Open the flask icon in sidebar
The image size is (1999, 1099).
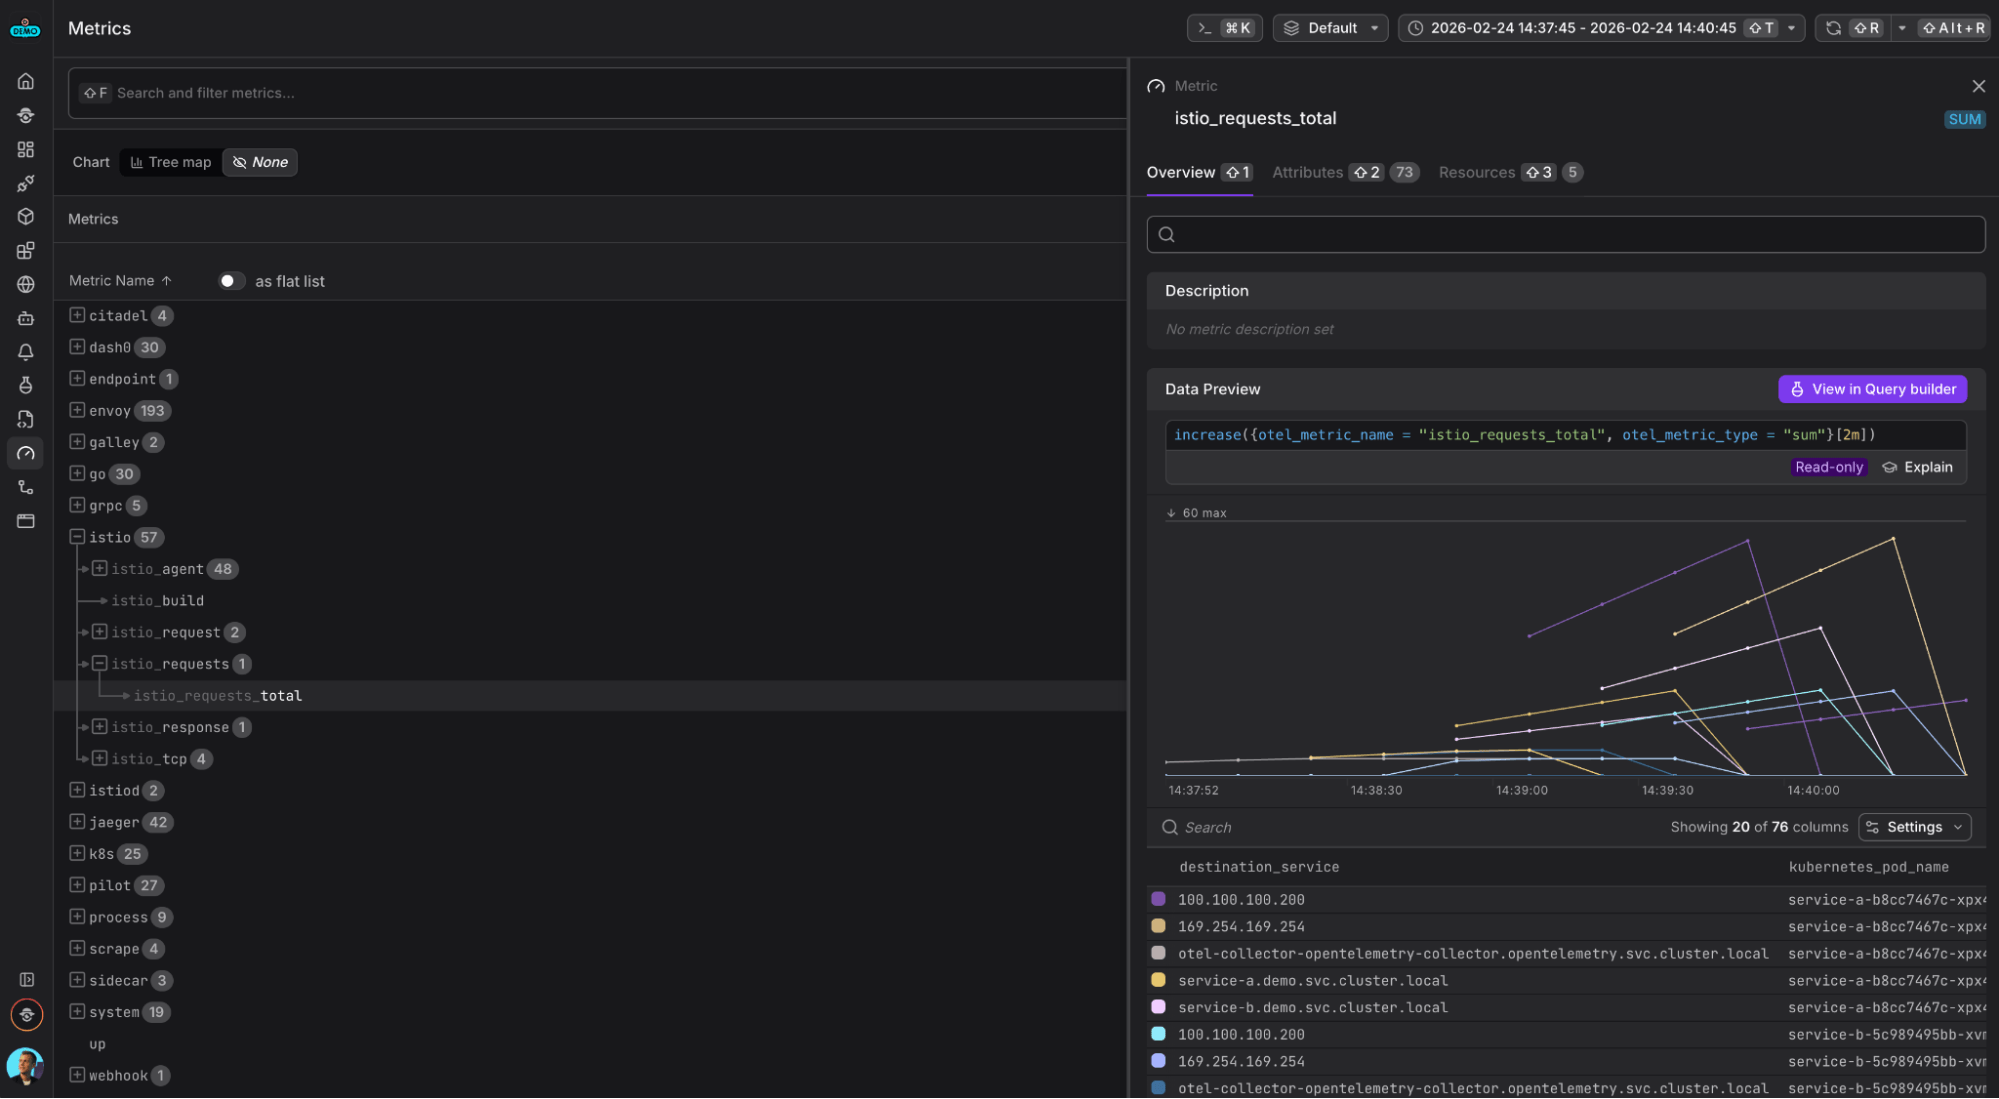click(26, 385)
